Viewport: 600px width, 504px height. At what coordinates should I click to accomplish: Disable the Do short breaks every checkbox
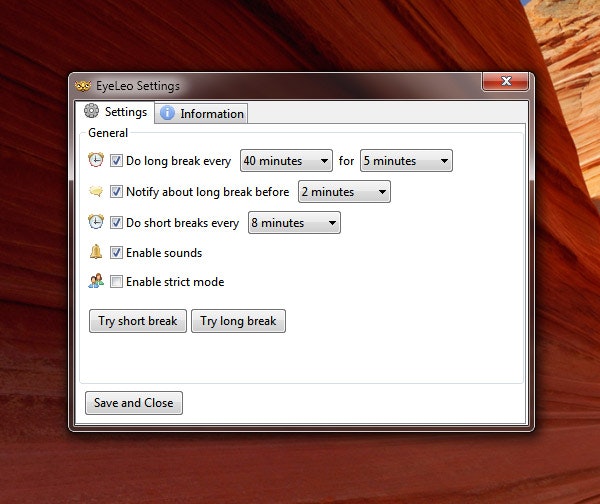point(116,222)
